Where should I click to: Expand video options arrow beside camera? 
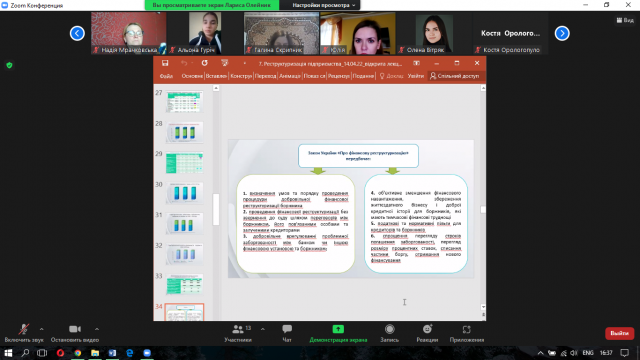(x=97, y=329)
